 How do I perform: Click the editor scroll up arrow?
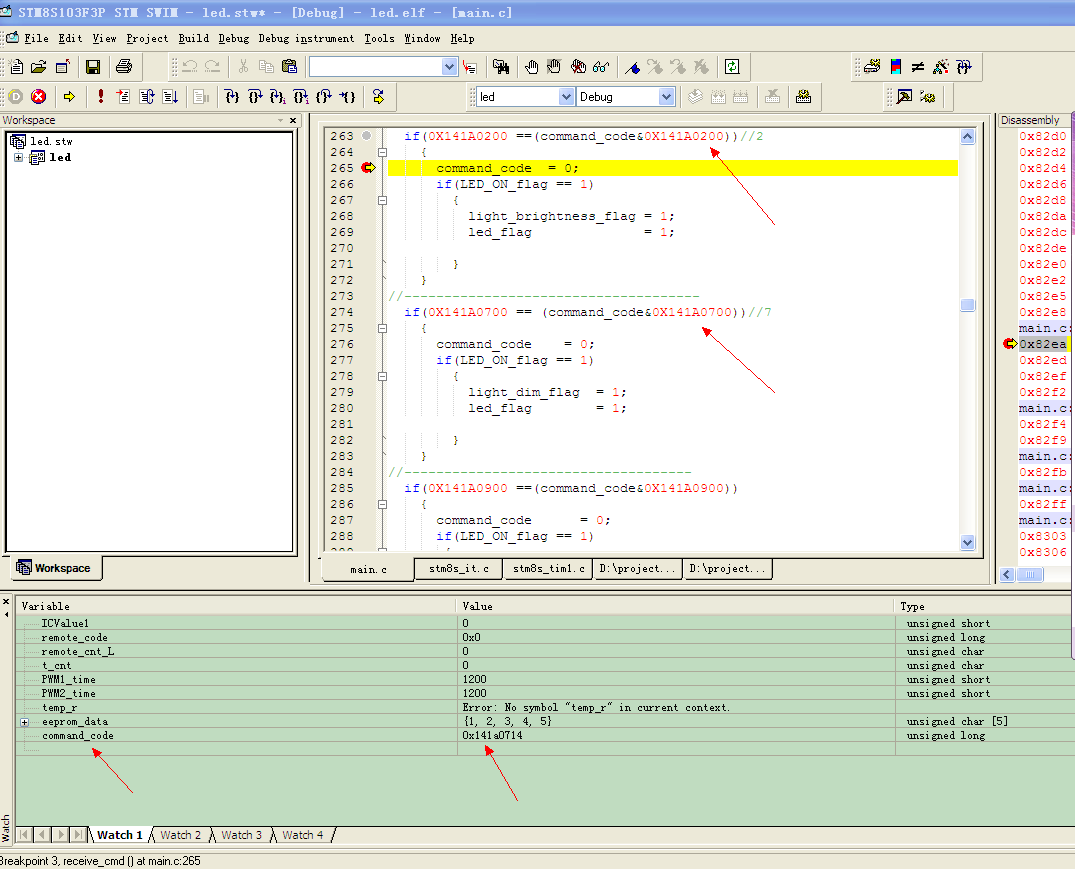click(x=967, y=136)
